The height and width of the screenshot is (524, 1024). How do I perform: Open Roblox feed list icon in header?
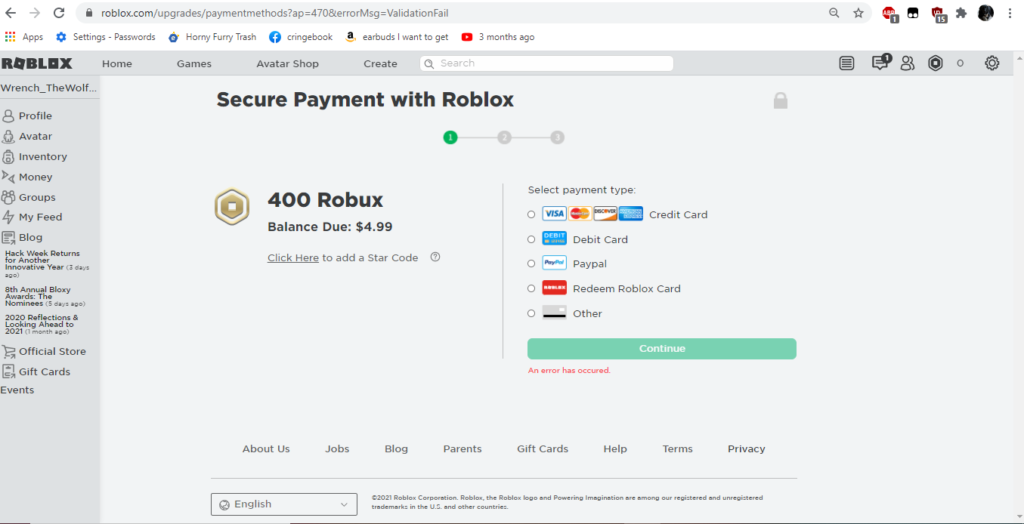tap(846, 63)
